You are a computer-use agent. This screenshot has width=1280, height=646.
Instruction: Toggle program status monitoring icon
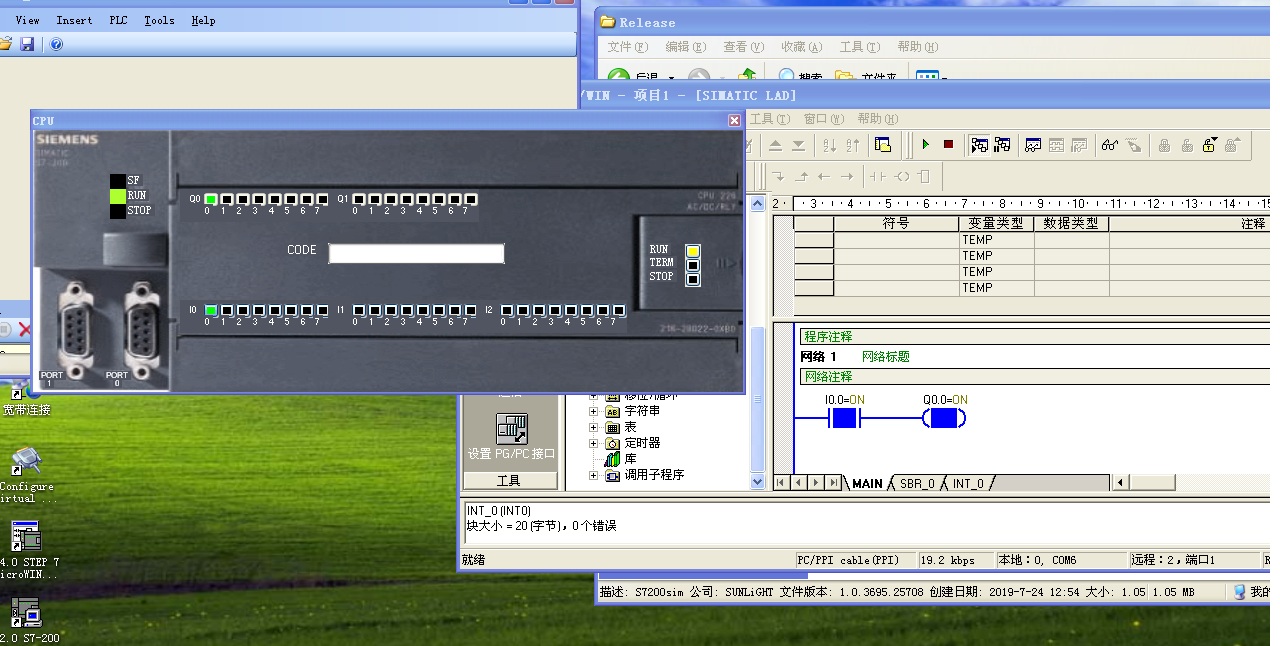coord(979,145)
